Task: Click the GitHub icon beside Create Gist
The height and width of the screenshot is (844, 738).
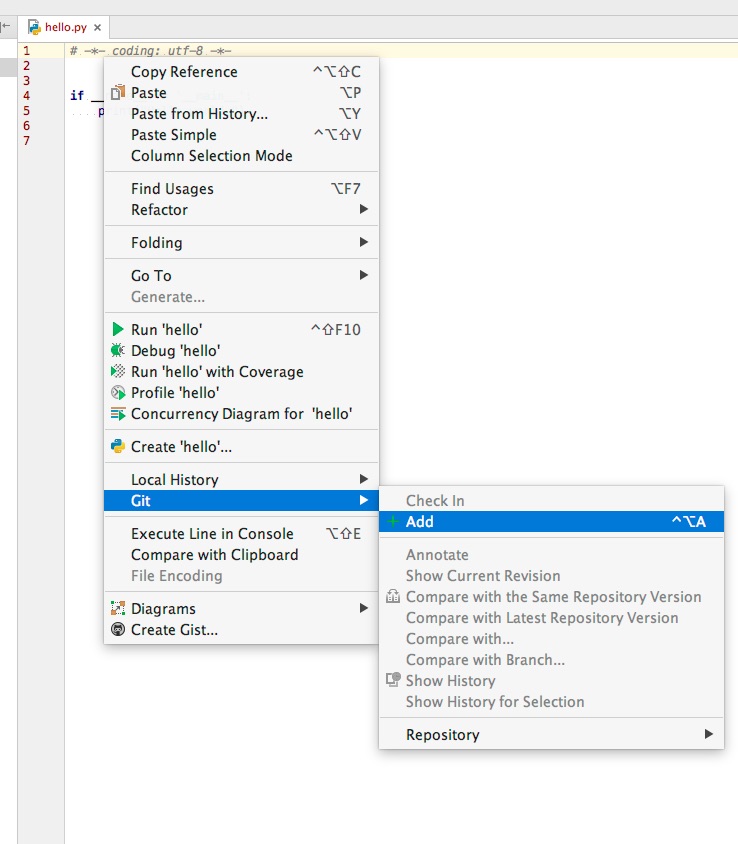Action: tap(118, 629)
